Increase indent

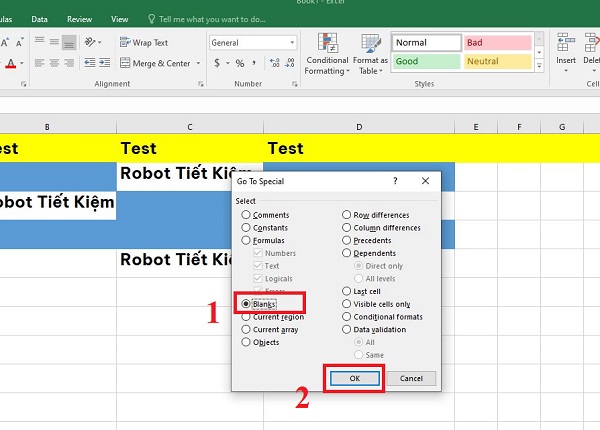[104, 63]
